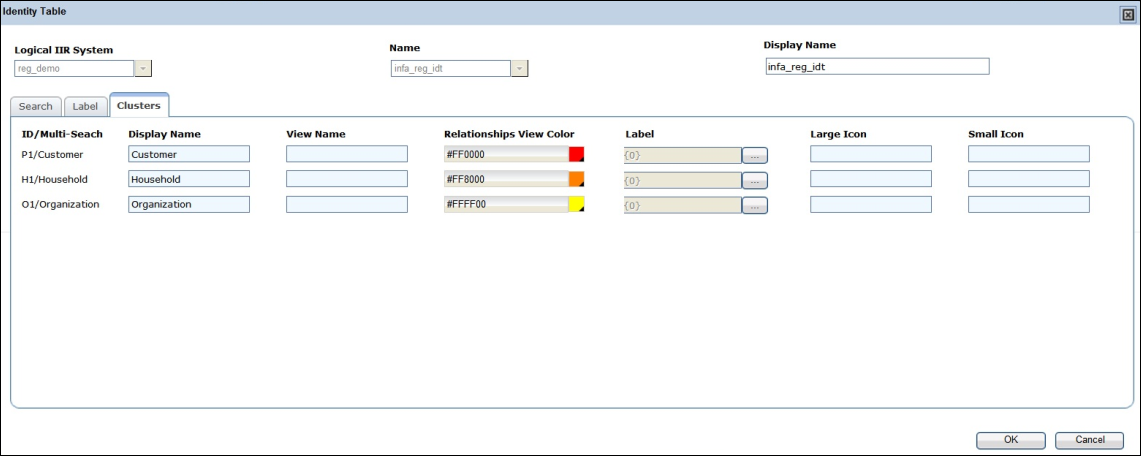Image resolution: width=1141 pixels, height=456 pixels.
Task: Open the orange color swatch for Household
Action: click(x=576, y=179)
